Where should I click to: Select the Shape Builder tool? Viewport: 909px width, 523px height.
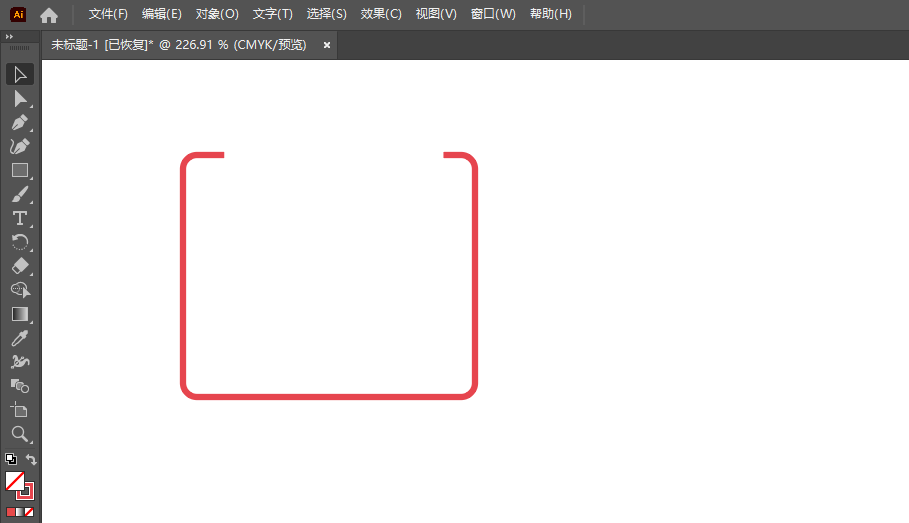point(20,290)
